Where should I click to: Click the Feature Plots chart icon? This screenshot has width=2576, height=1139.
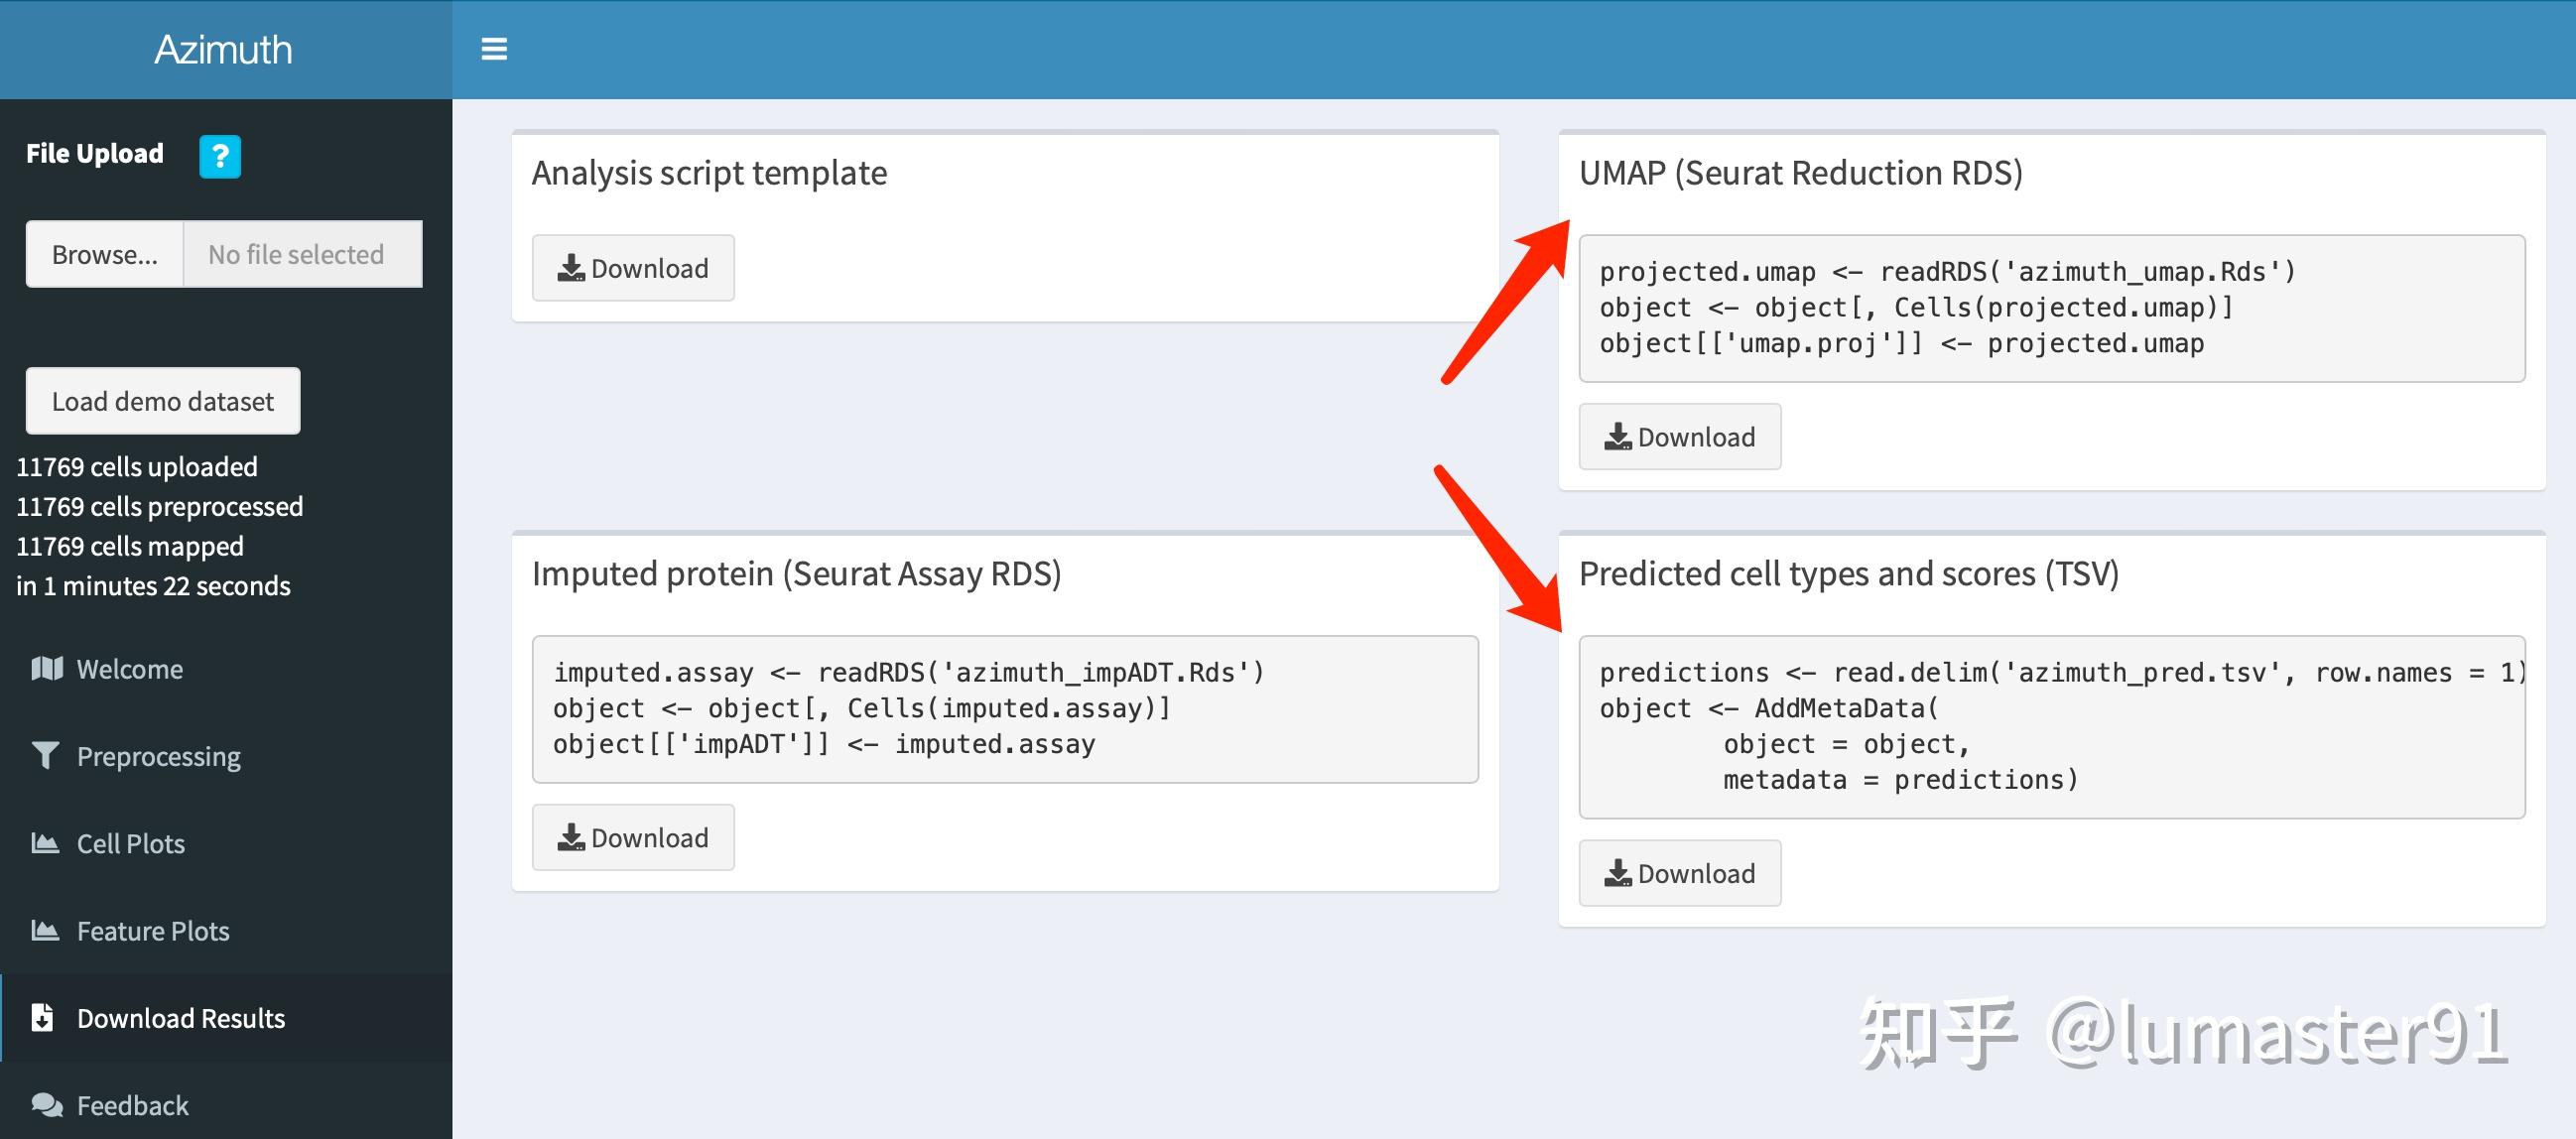(x=45, y=930)
